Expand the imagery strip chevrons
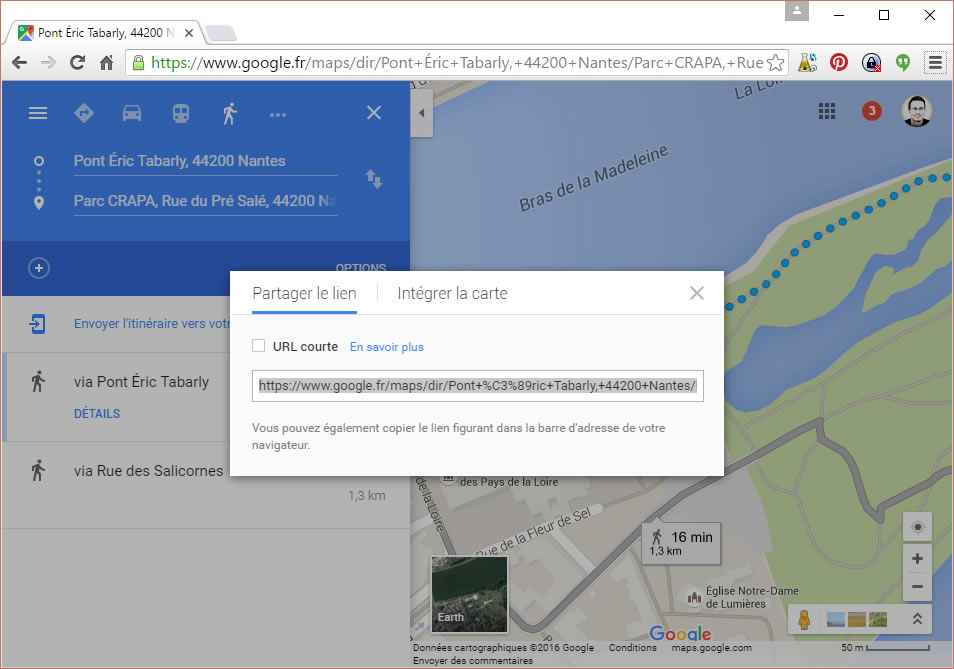 (917, 619)
